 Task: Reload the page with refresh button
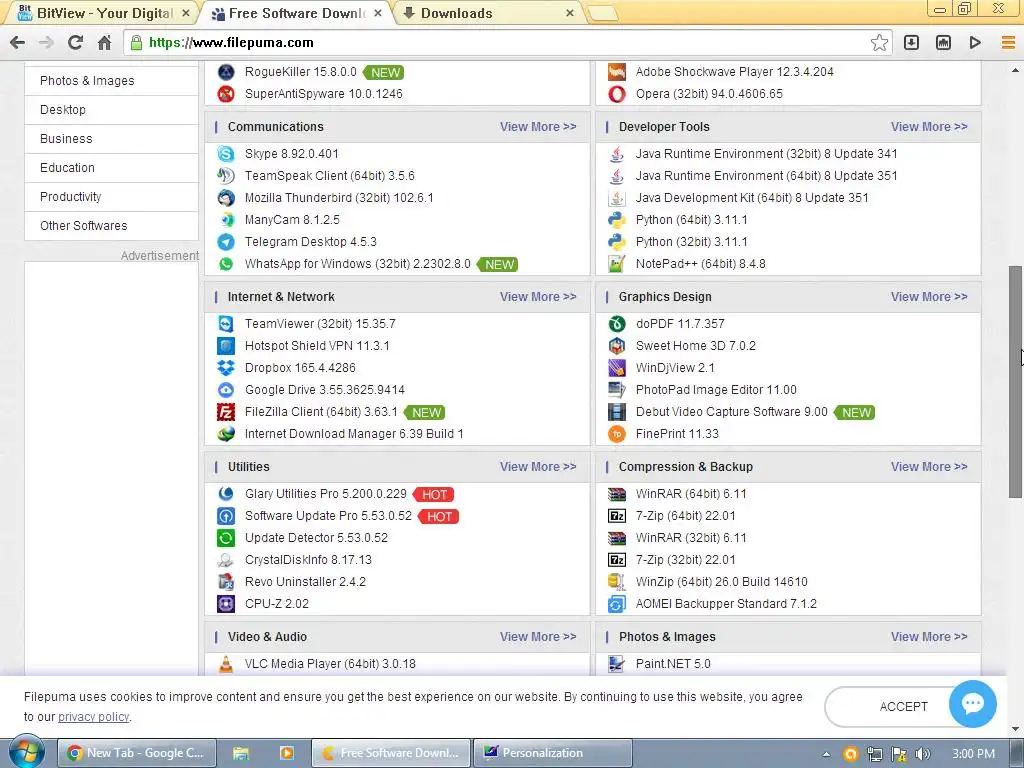(75, 42)
